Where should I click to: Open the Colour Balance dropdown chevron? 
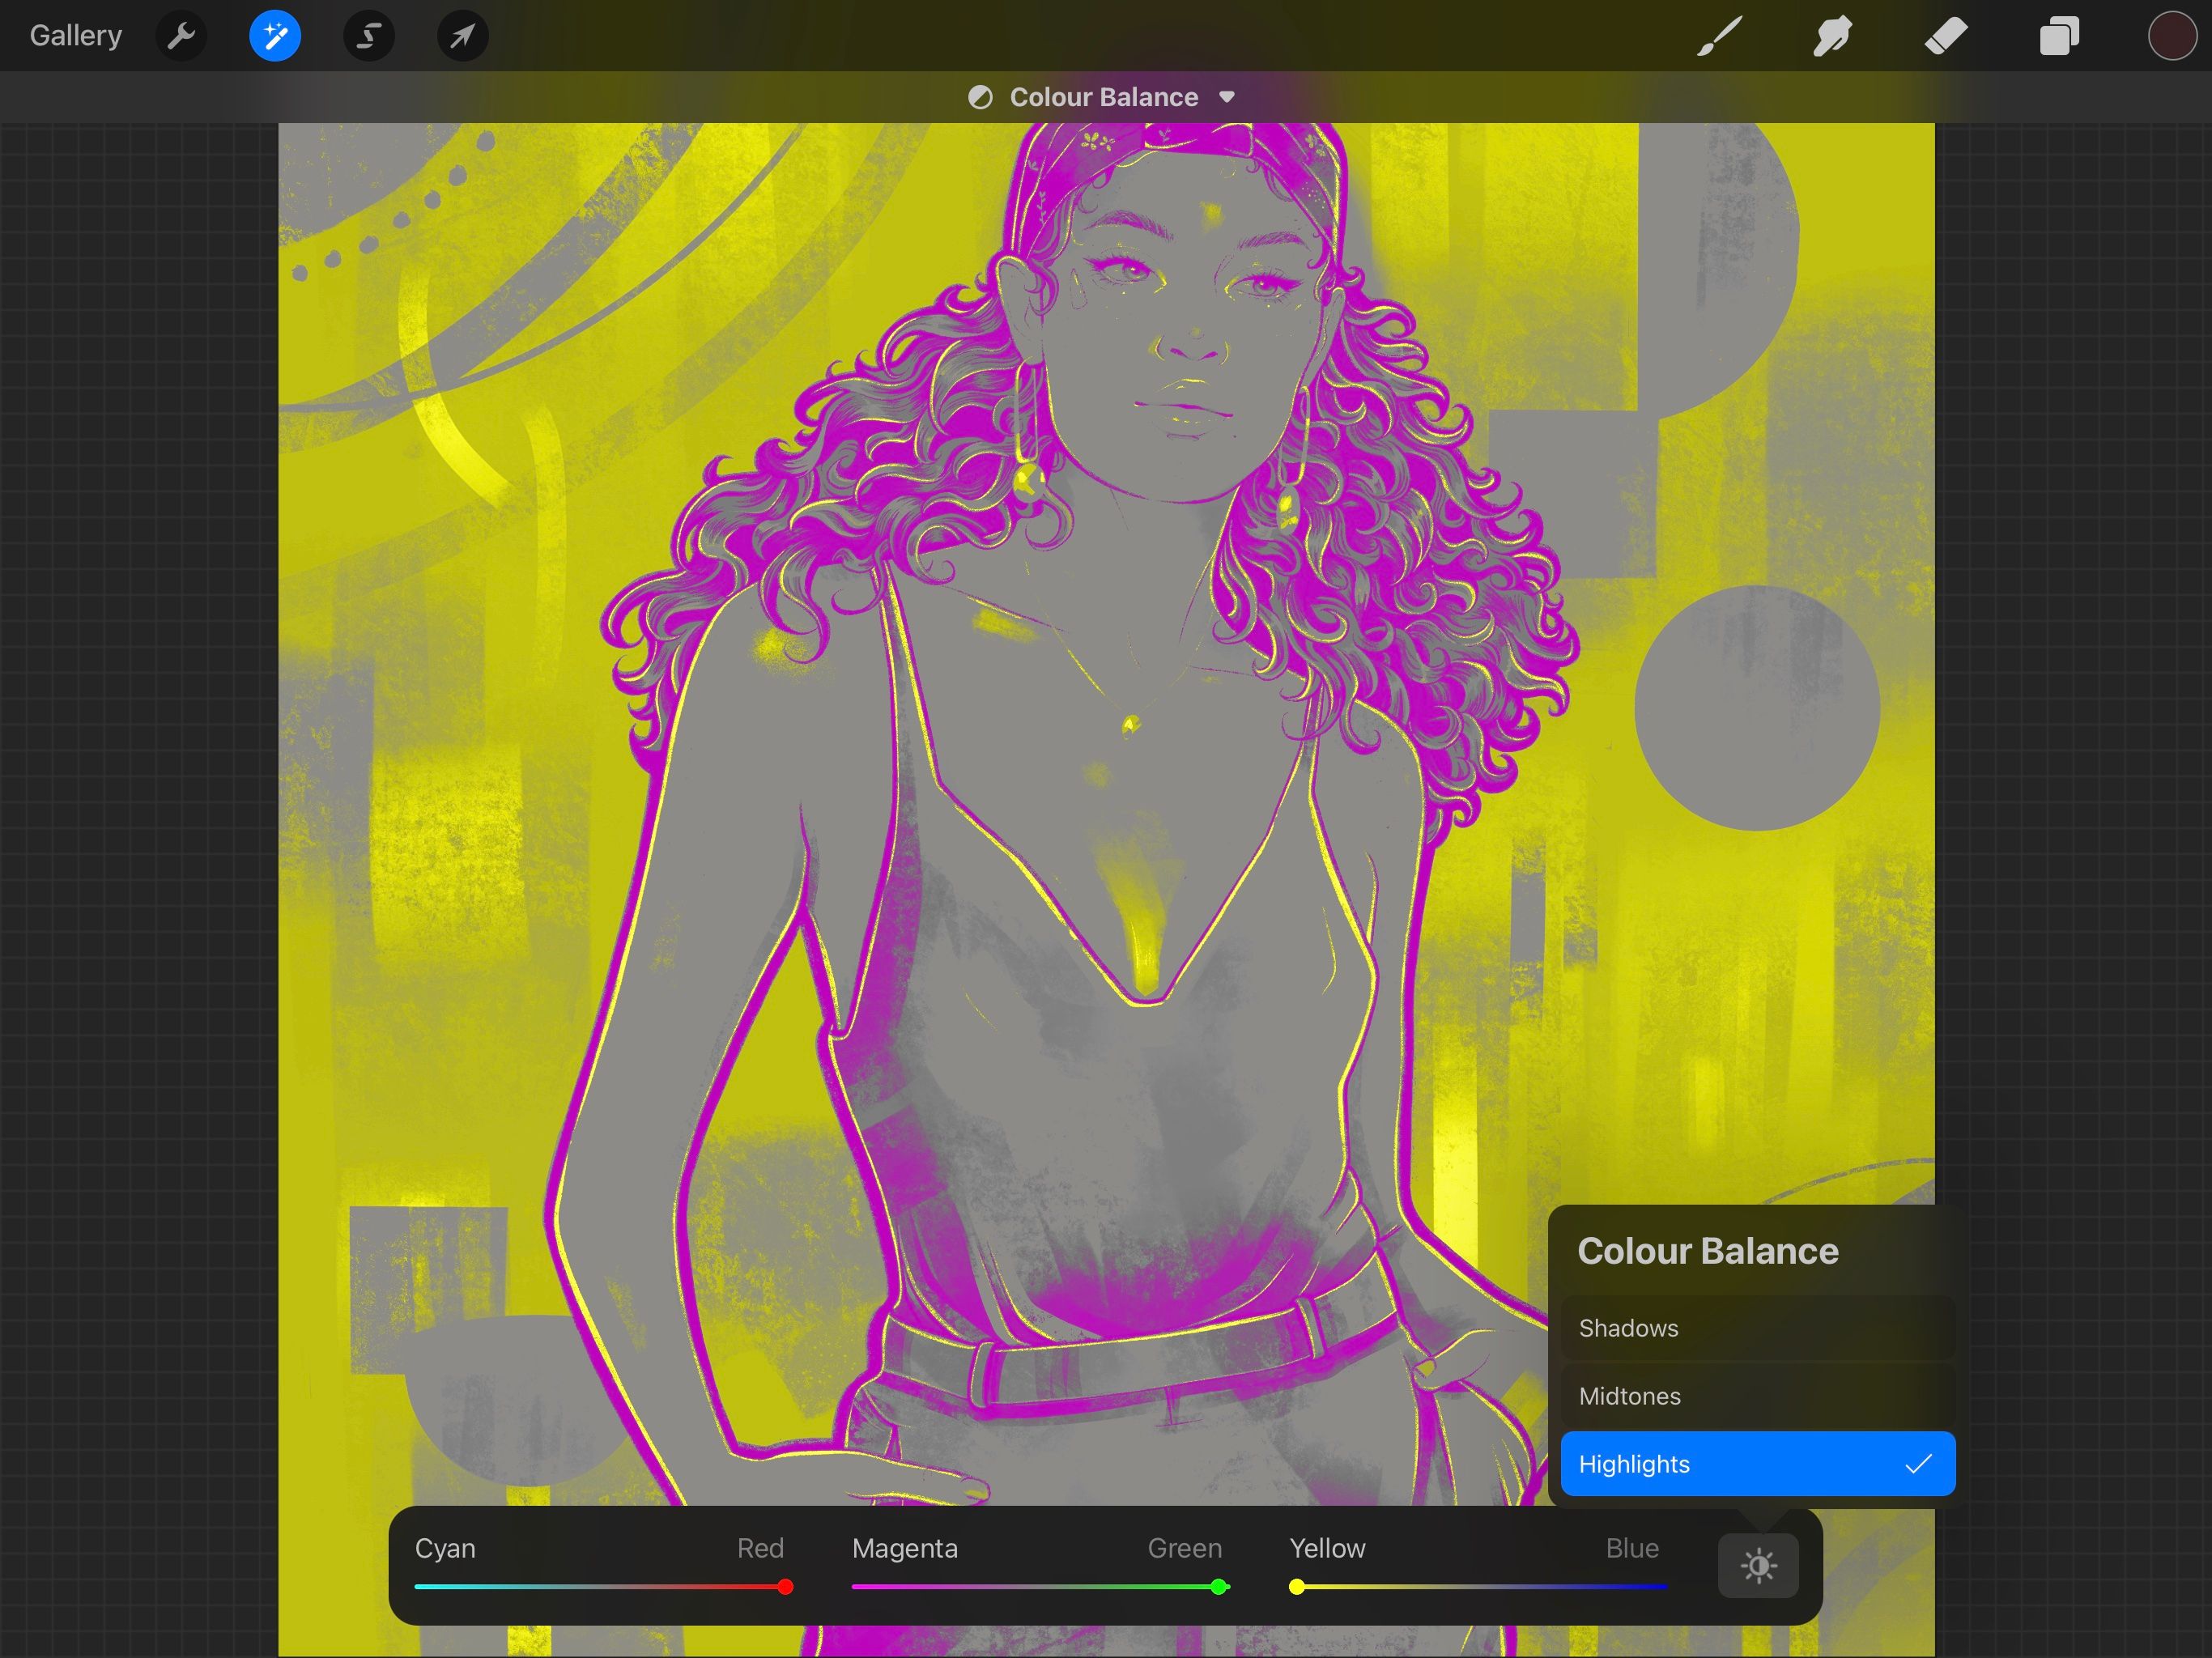point(1228,97)
